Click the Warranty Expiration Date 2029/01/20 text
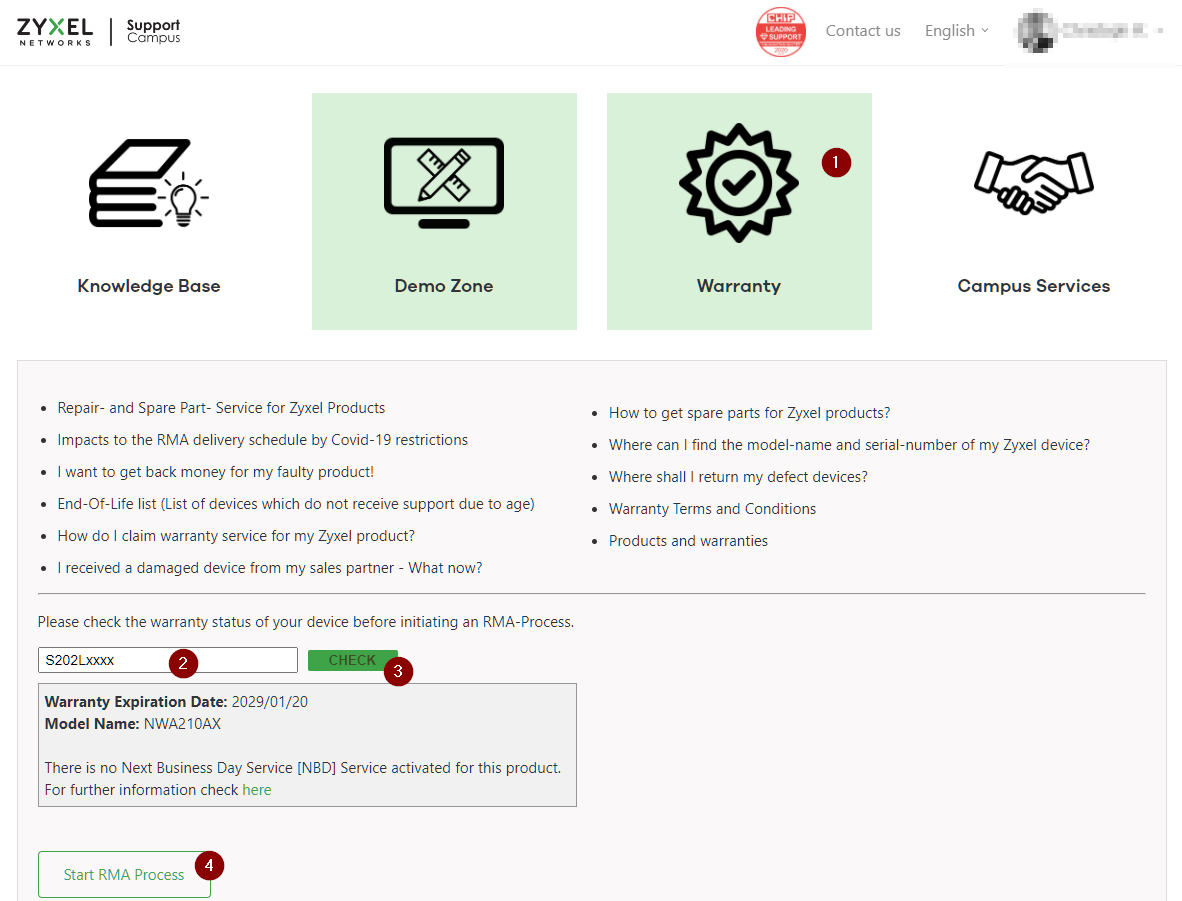The height and width of the screenshot is (901, 1182). pos(176,702)
